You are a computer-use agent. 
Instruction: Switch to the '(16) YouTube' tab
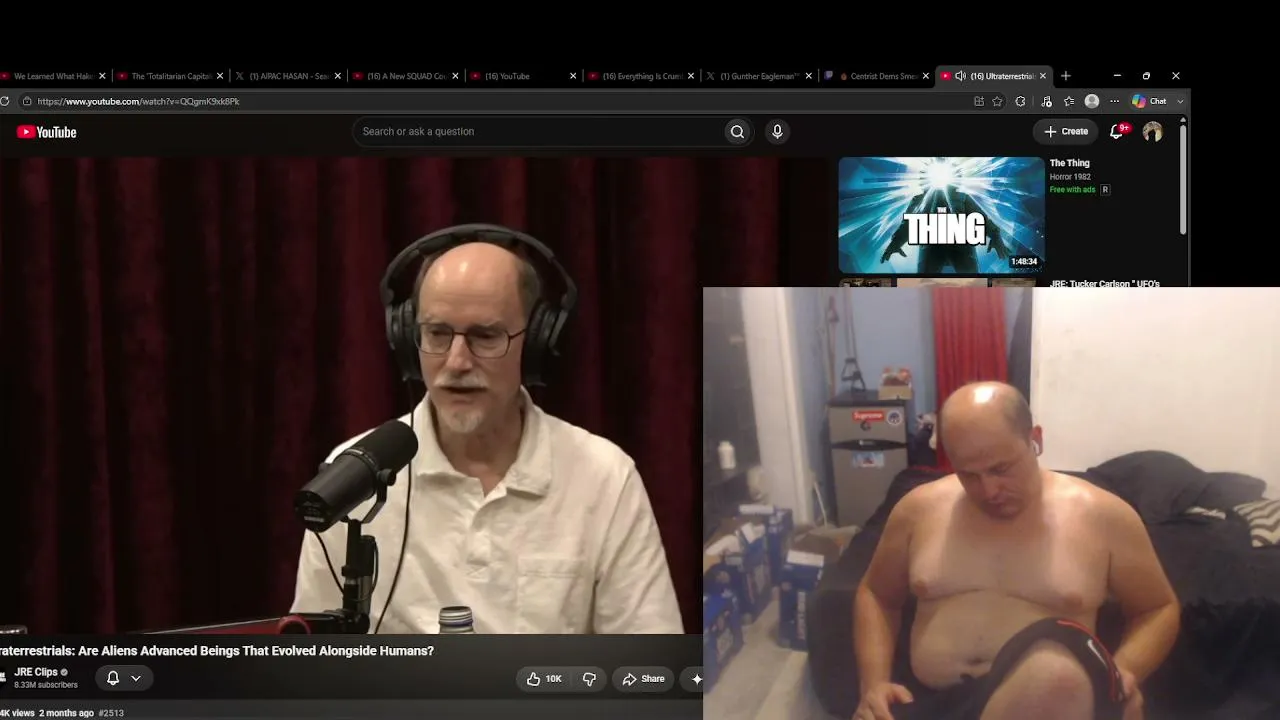click(522, 76)
